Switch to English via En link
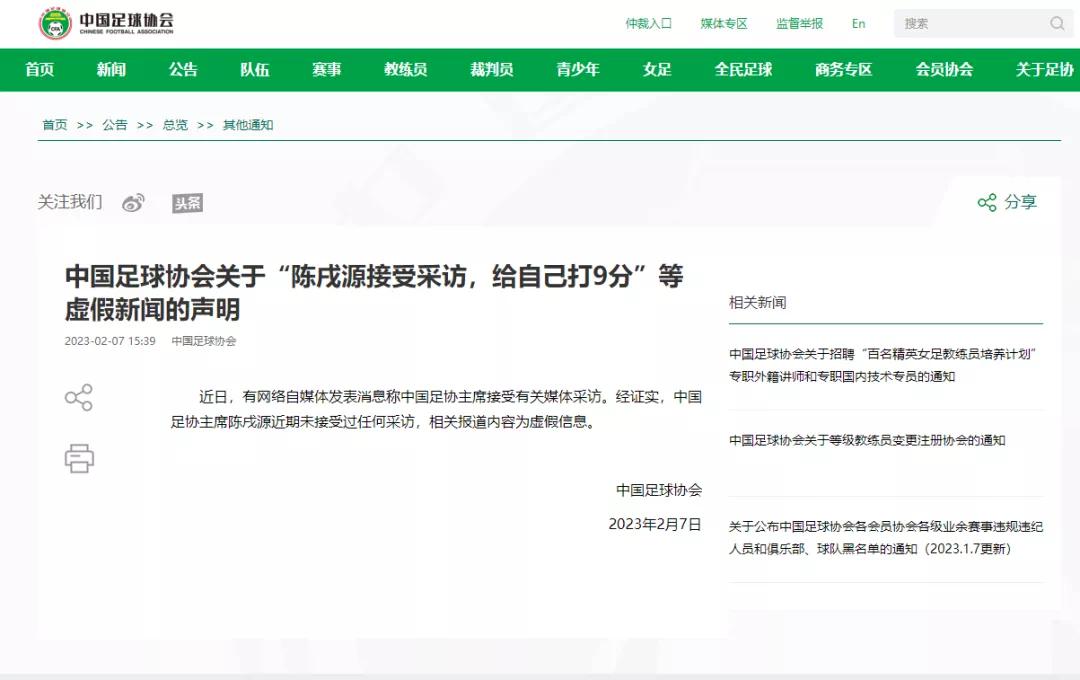This screenshot has width=1080, height=680. click(858, 24)
